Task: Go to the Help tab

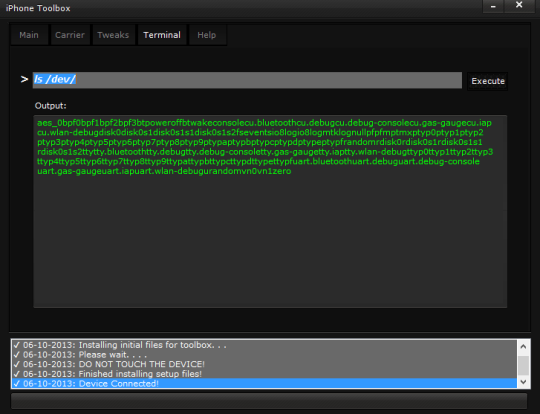Action: pos(207,35)
